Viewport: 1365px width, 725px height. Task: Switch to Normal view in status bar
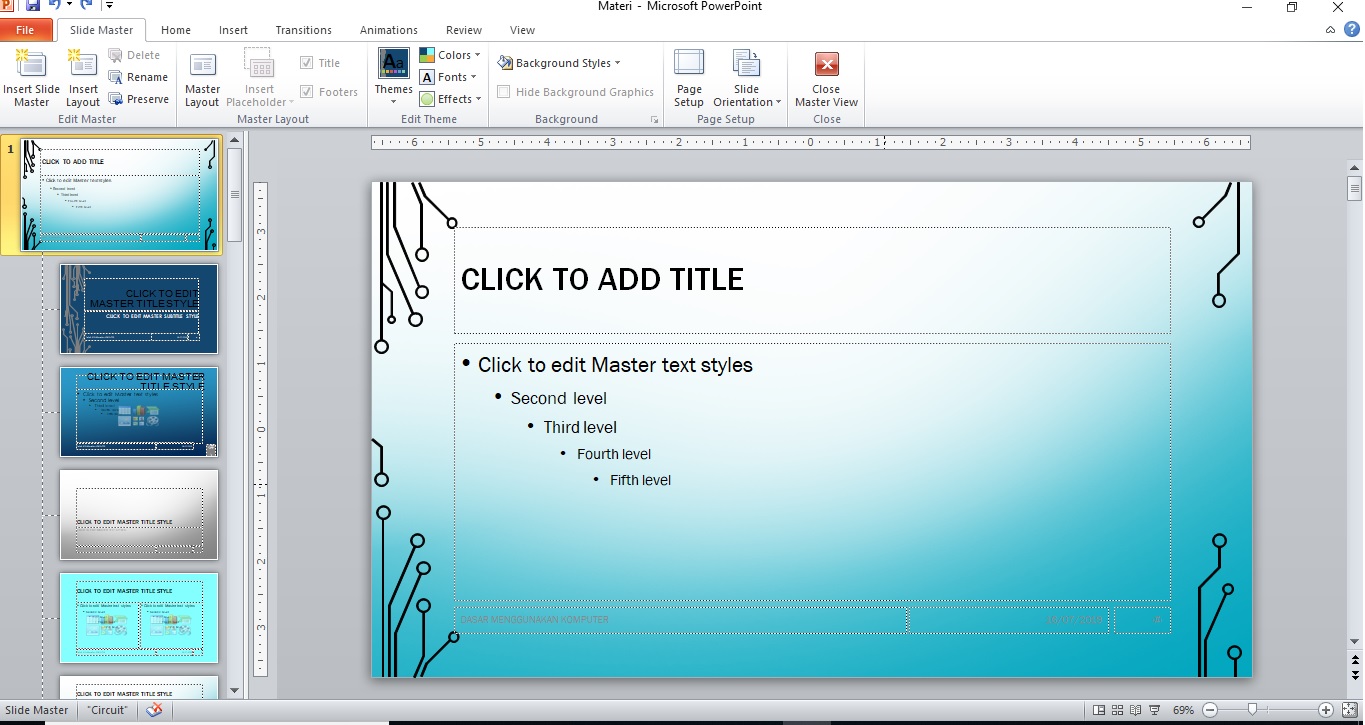1099,710
